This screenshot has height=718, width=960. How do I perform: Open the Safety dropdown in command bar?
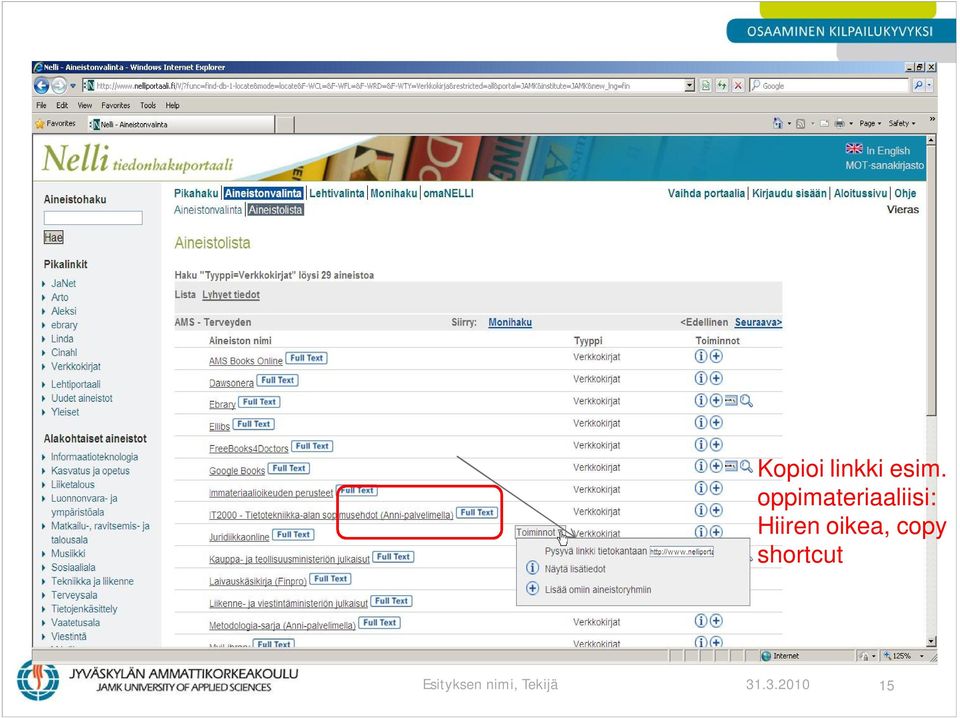tap(902, 124)
